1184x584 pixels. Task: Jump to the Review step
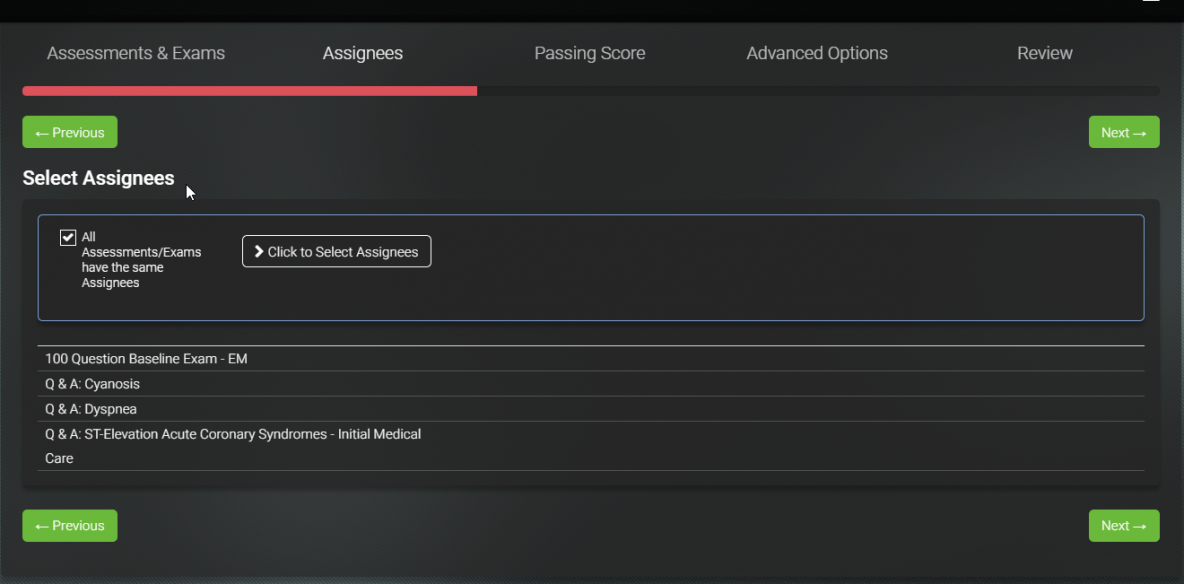point(1044,54)
